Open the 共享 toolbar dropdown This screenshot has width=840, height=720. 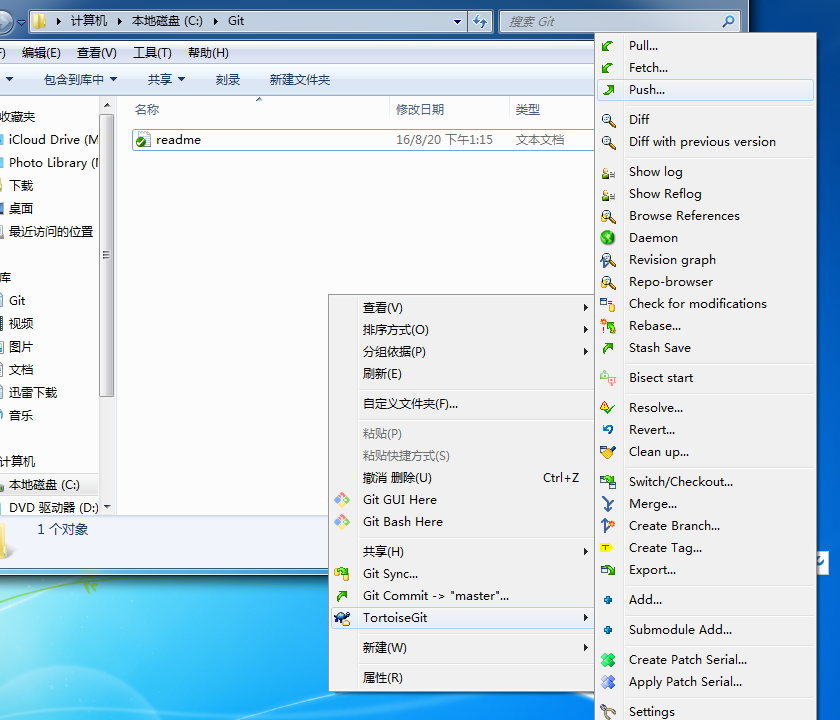(x=167, y=80)
